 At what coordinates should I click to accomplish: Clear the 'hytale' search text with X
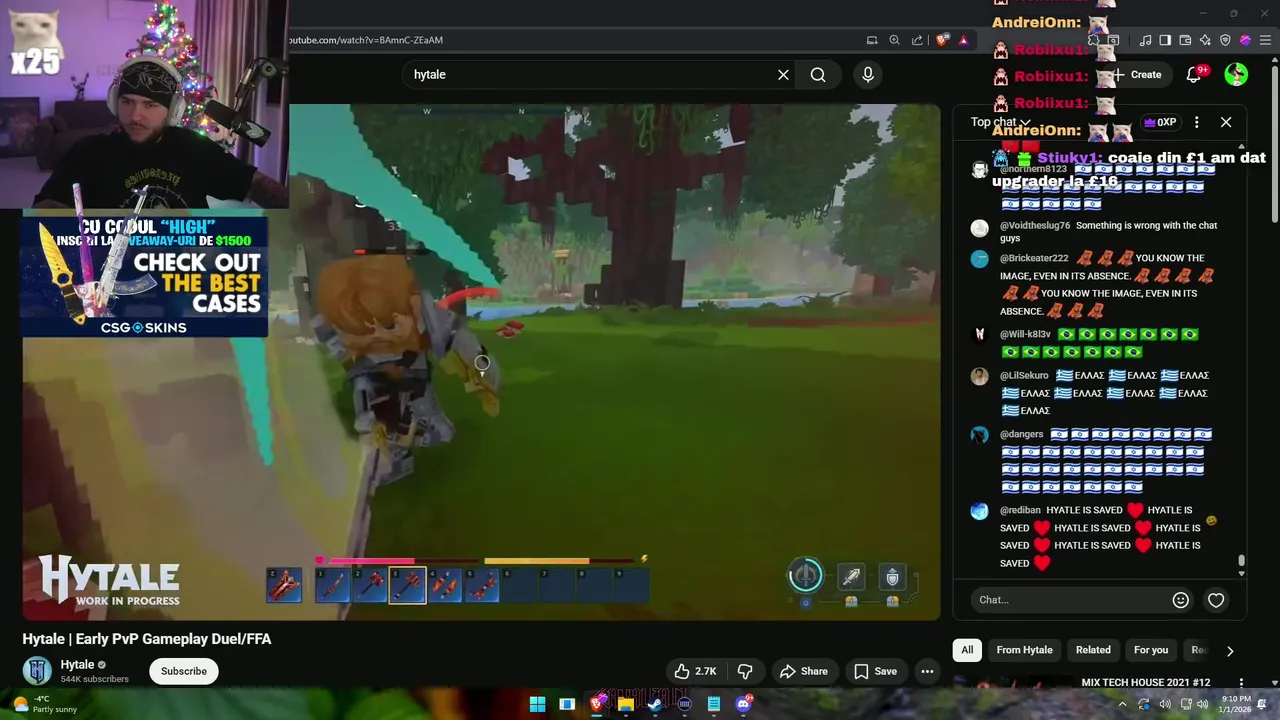pos(783,75)
